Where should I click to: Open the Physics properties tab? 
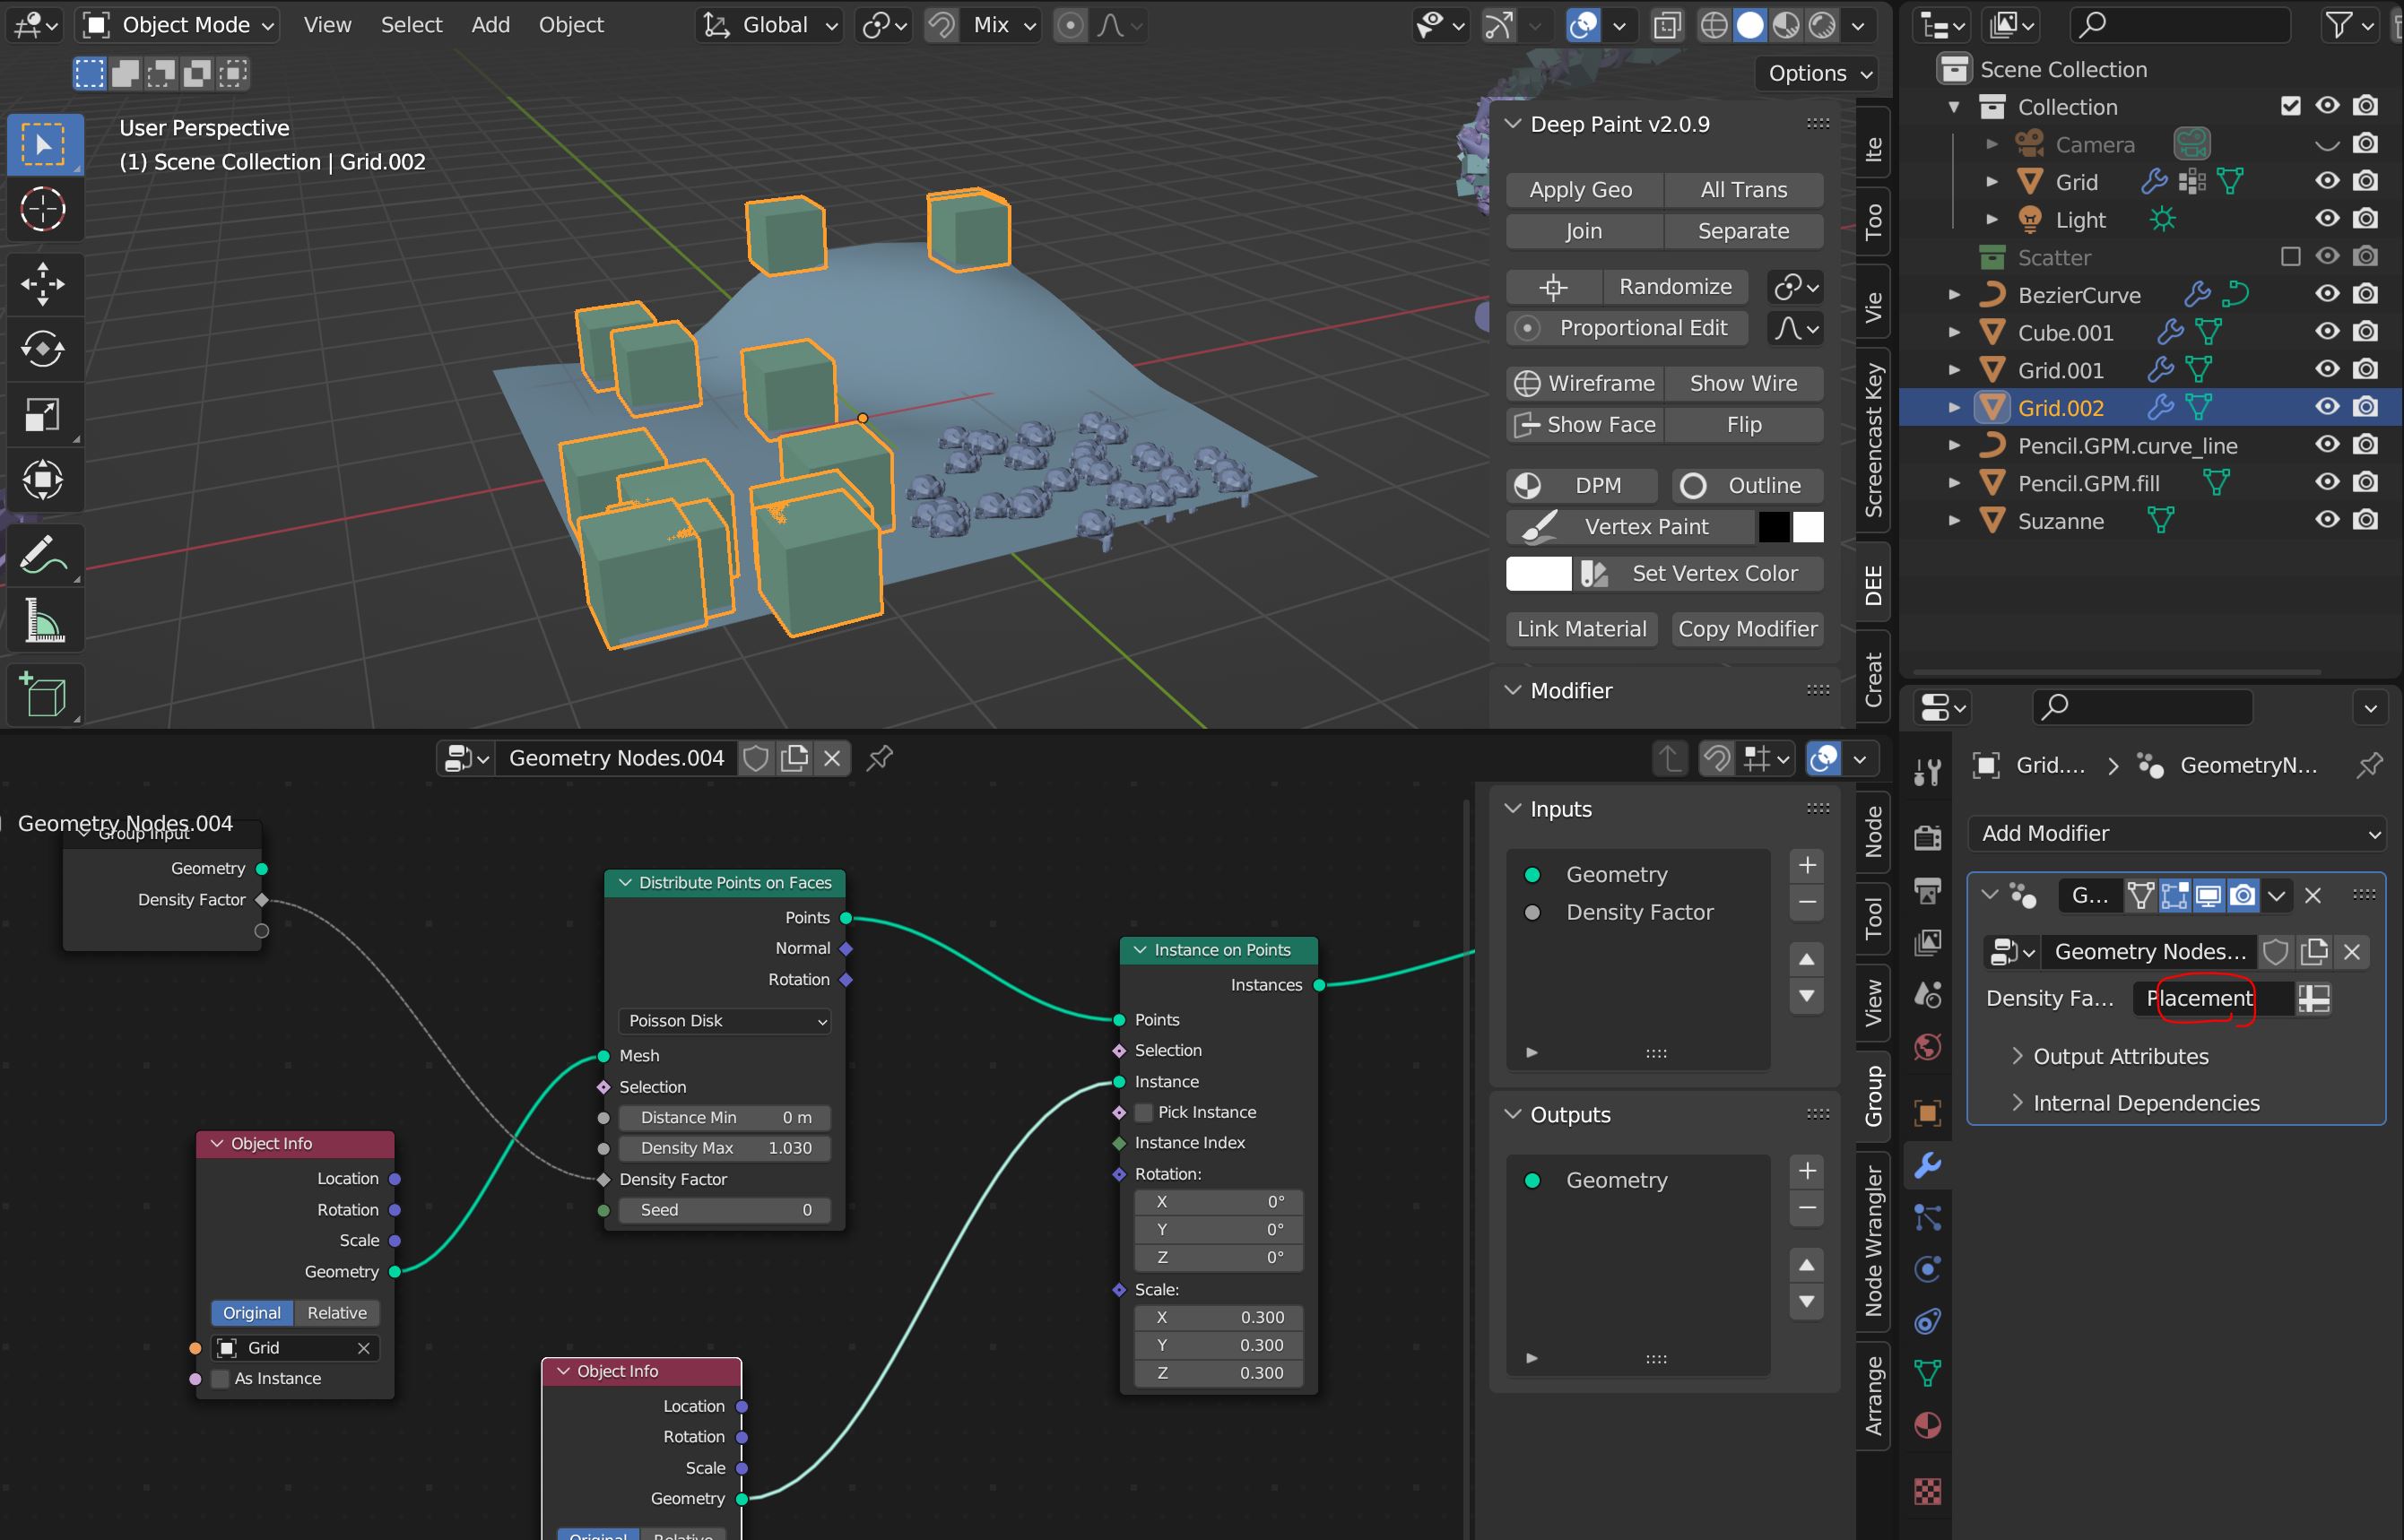(1927, 1269)
